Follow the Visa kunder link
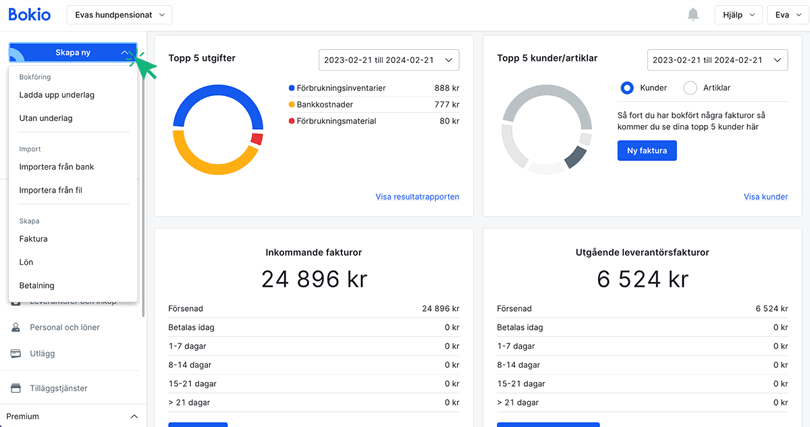This screenshot has width=810, height=427. pos(765,197)
